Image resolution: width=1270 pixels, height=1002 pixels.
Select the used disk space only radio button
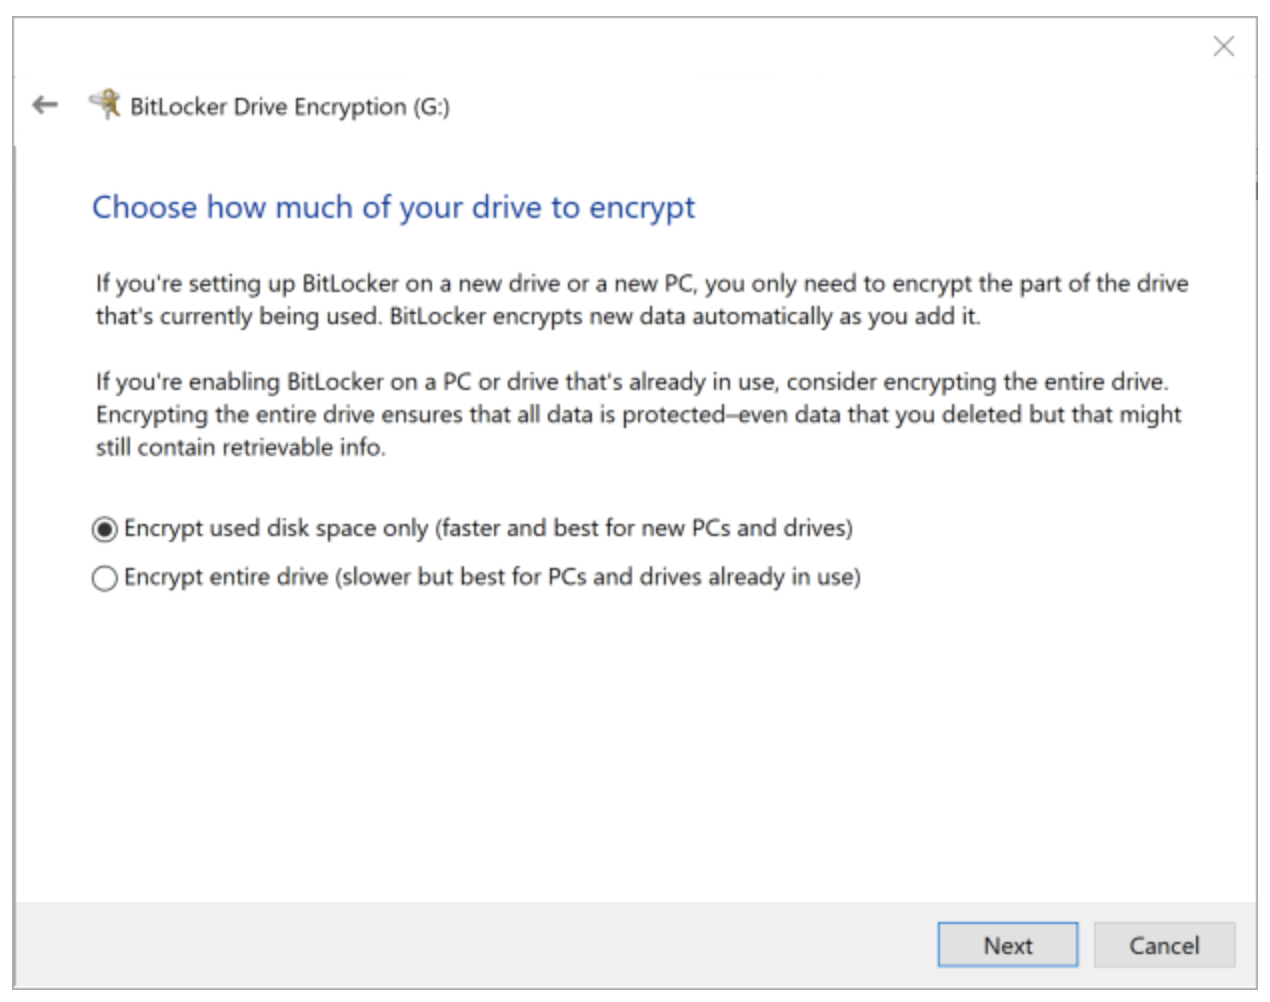click(104, 529)
